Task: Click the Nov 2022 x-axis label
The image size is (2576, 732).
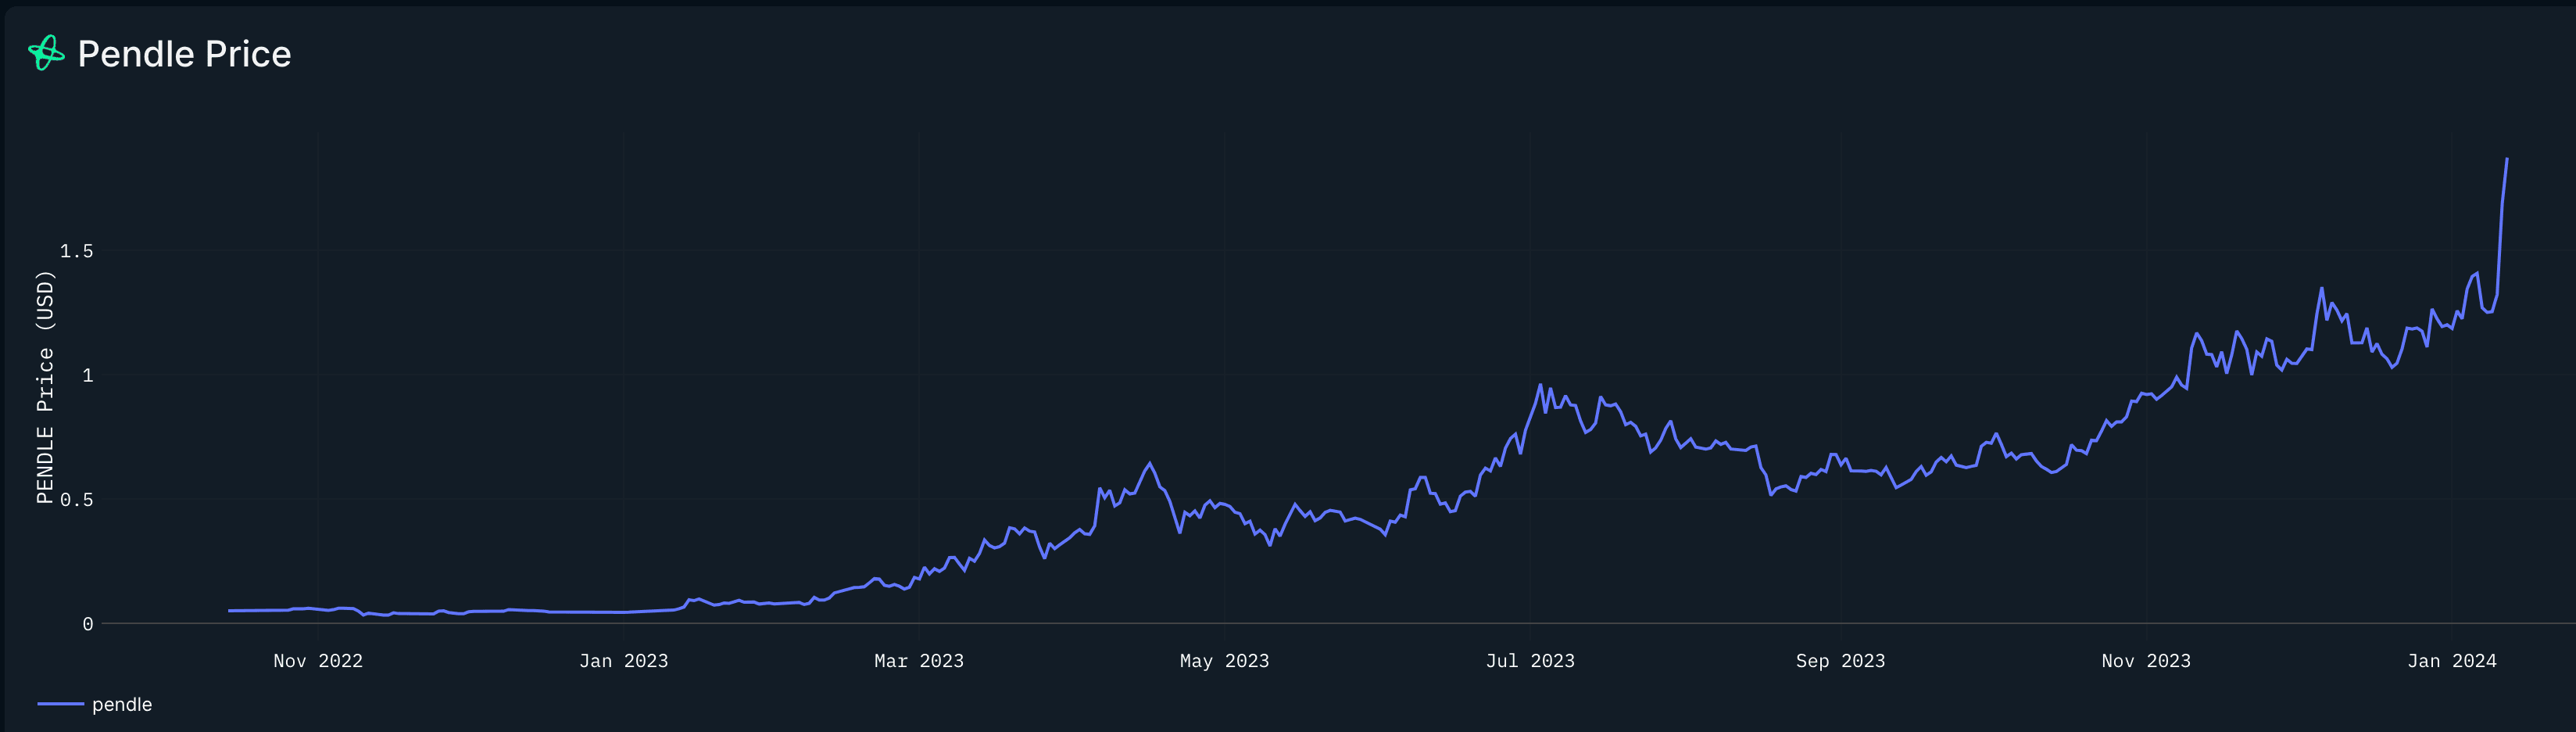Action: click(318, 661)
